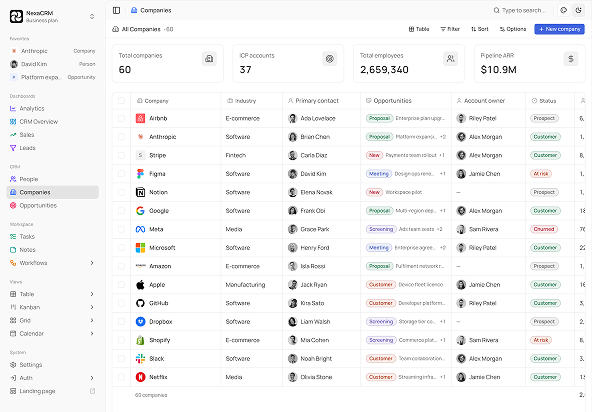Click the ICP accounts target icon
This screenshot has width=592, height=412.
click(x=330, y=59)
